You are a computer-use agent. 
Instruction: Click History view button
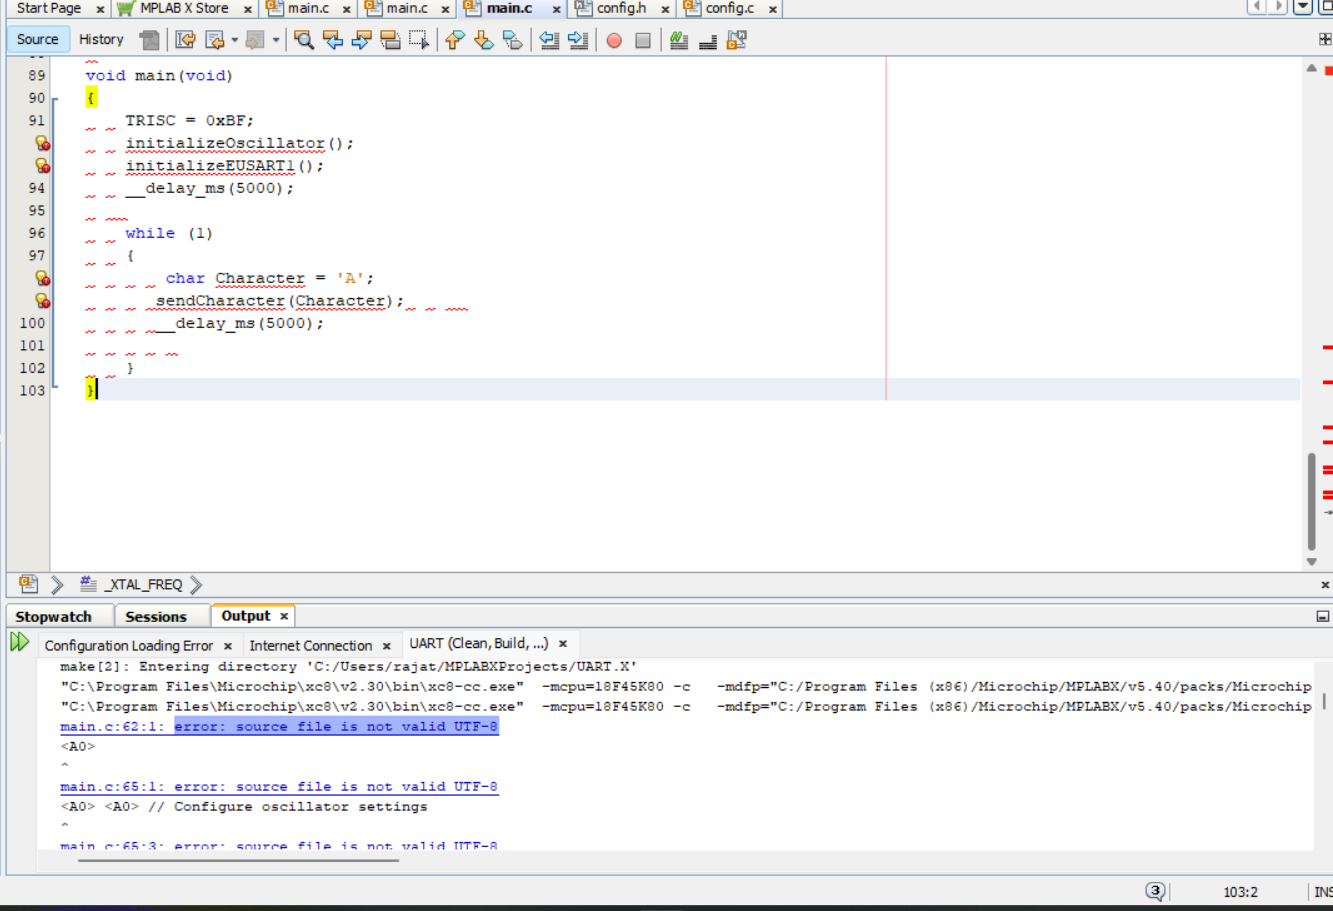pyautogui.click(x=101, y=39)
